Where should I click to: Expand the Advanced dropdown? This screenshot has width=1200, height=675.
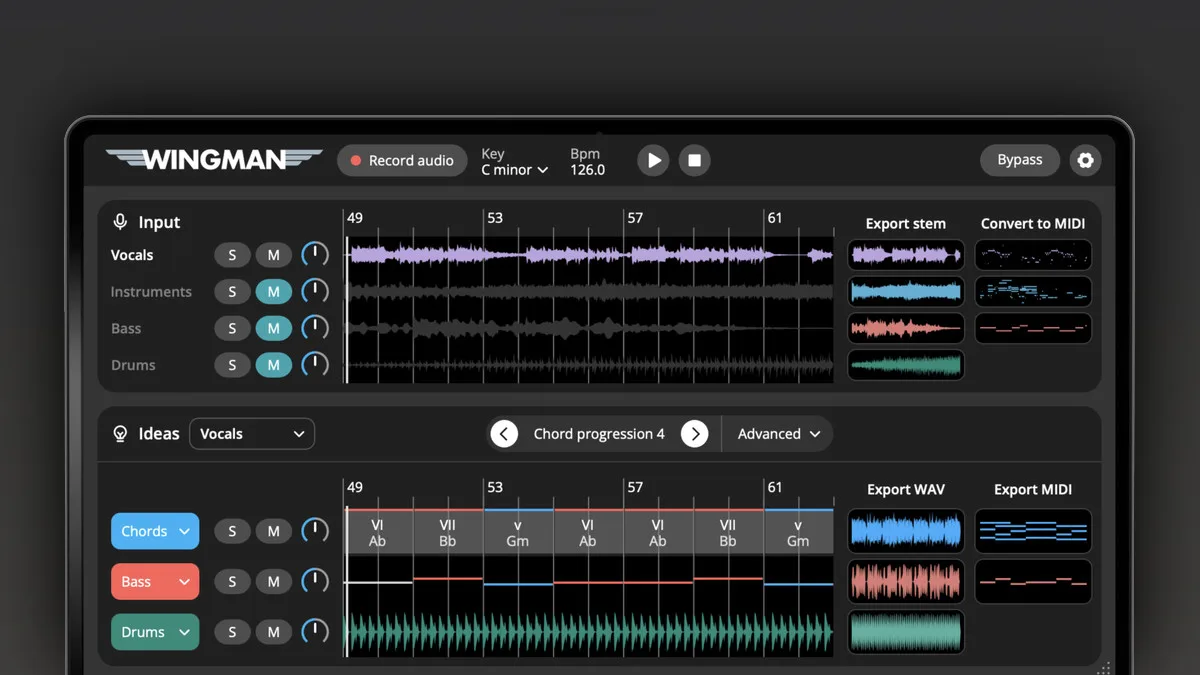click(x=779, y=434)
